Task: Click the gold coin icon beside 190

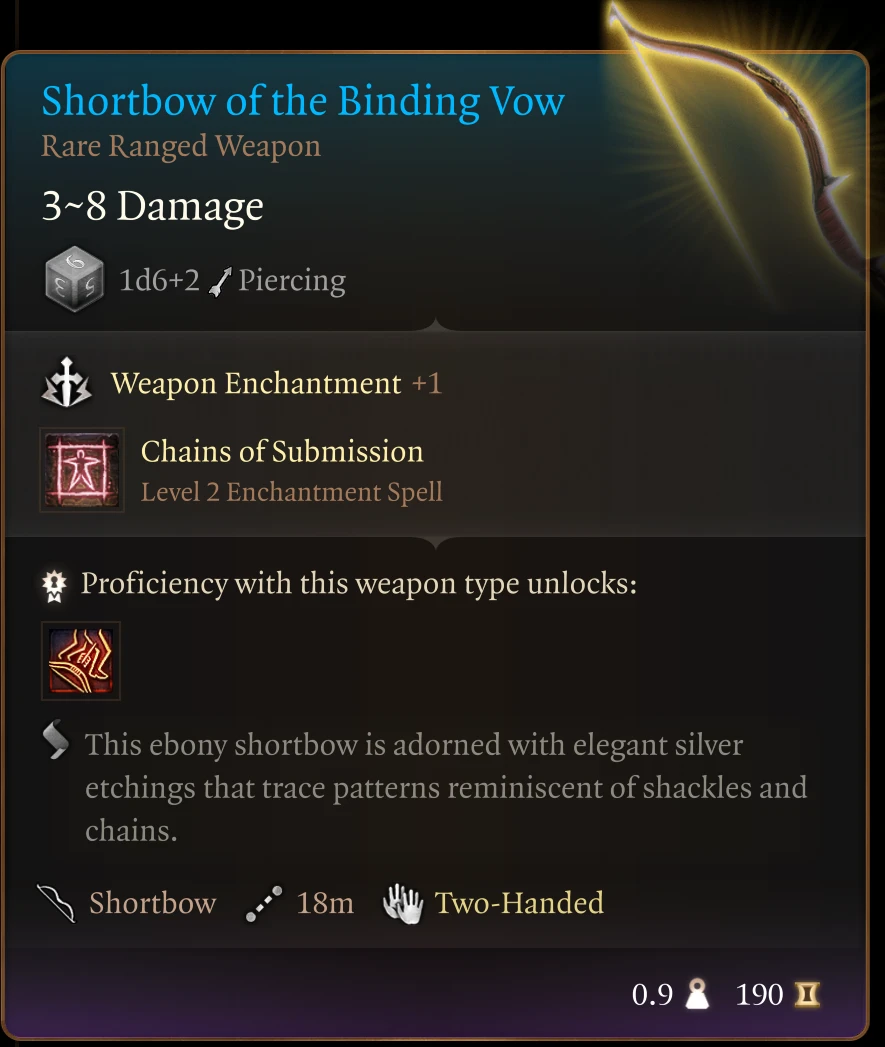Action: click(x=807, y=995)
